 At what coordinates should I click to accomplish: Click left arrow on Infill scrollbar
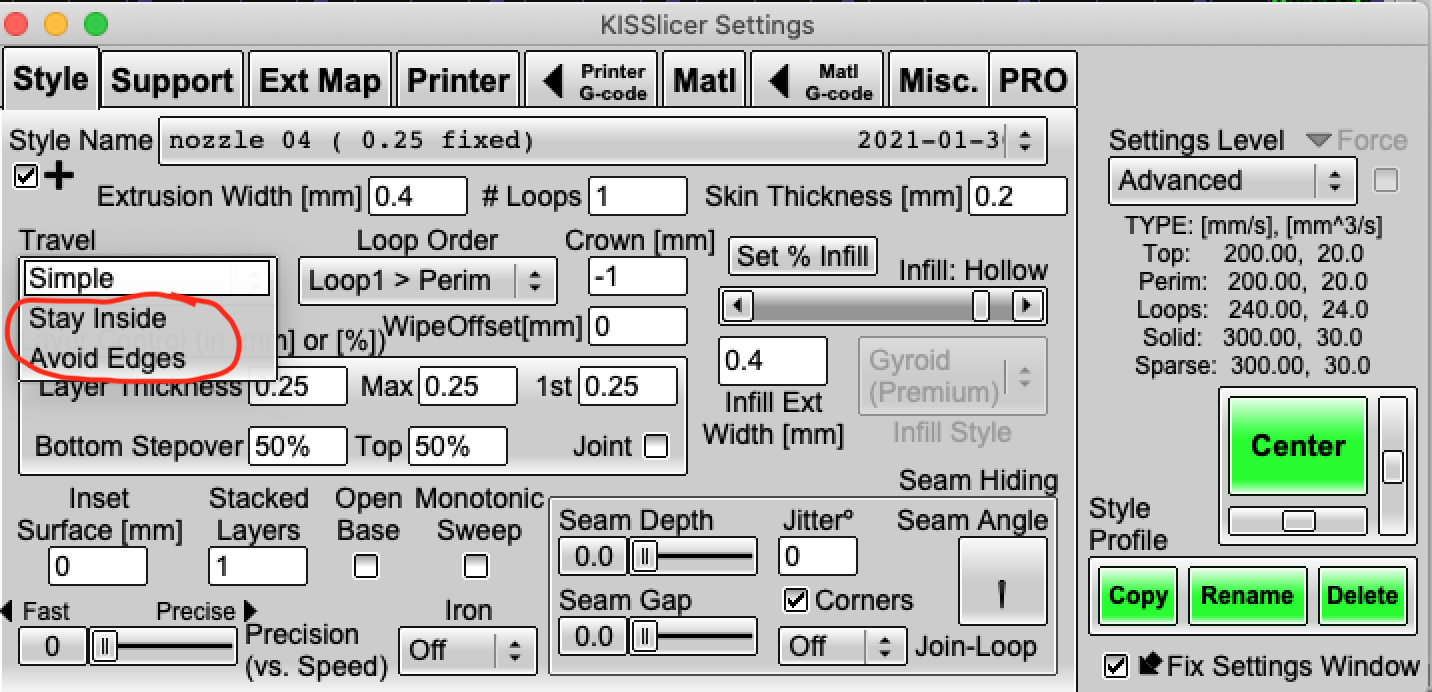point(737,305)
